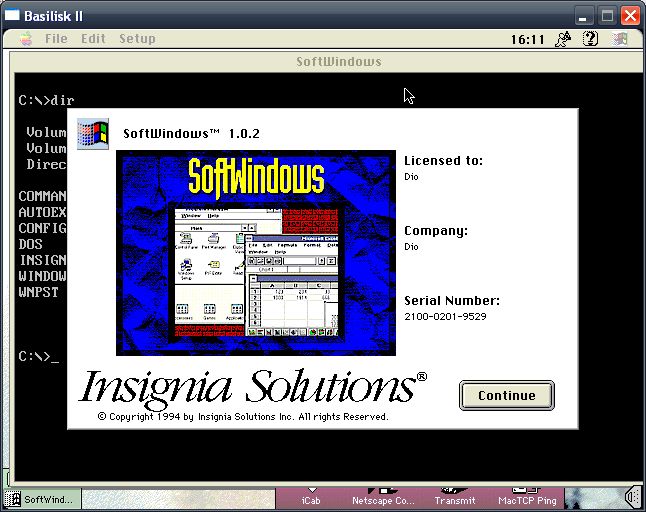Image resolution: width=646 pixels, height=512 pixels.
Task: Click the 'SoftWindows 1.0.2' title text
Action: tap(192, 133)
